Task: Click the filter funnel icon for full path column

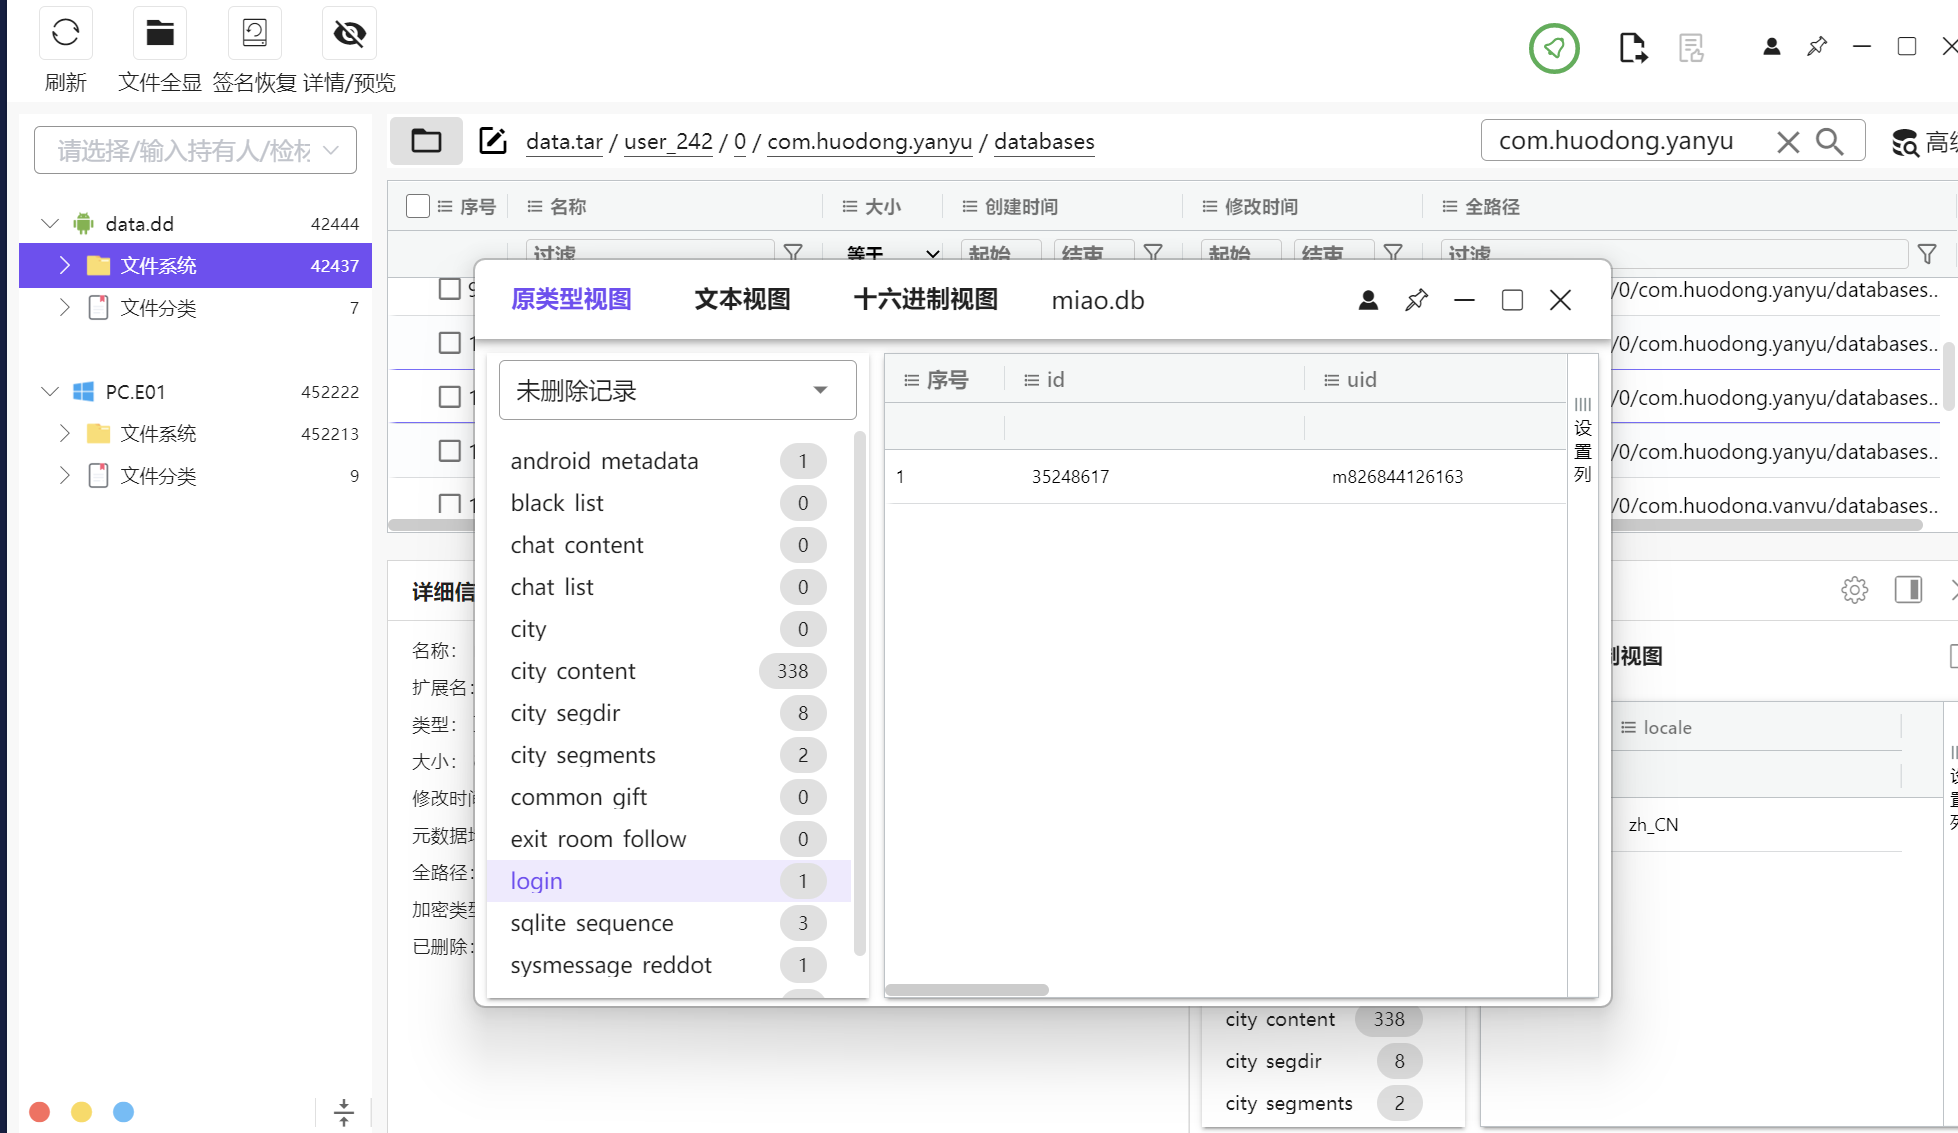Action: [x=1927, y=254]
